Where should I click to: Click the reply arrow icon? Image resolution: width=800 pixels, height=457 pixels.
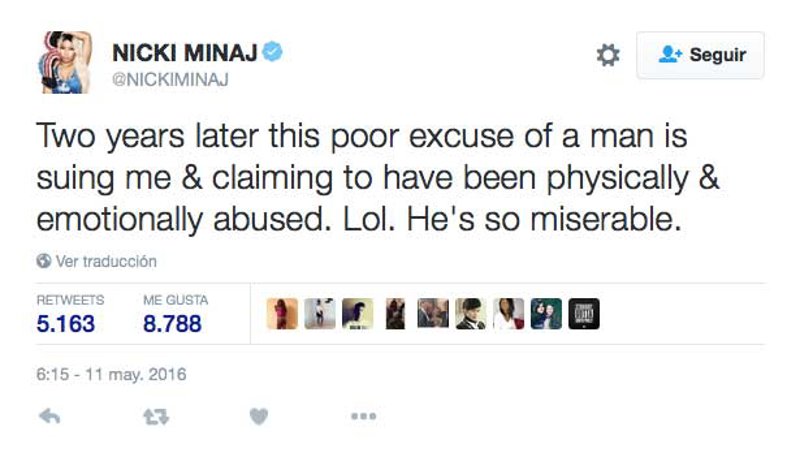pos(49,416)
